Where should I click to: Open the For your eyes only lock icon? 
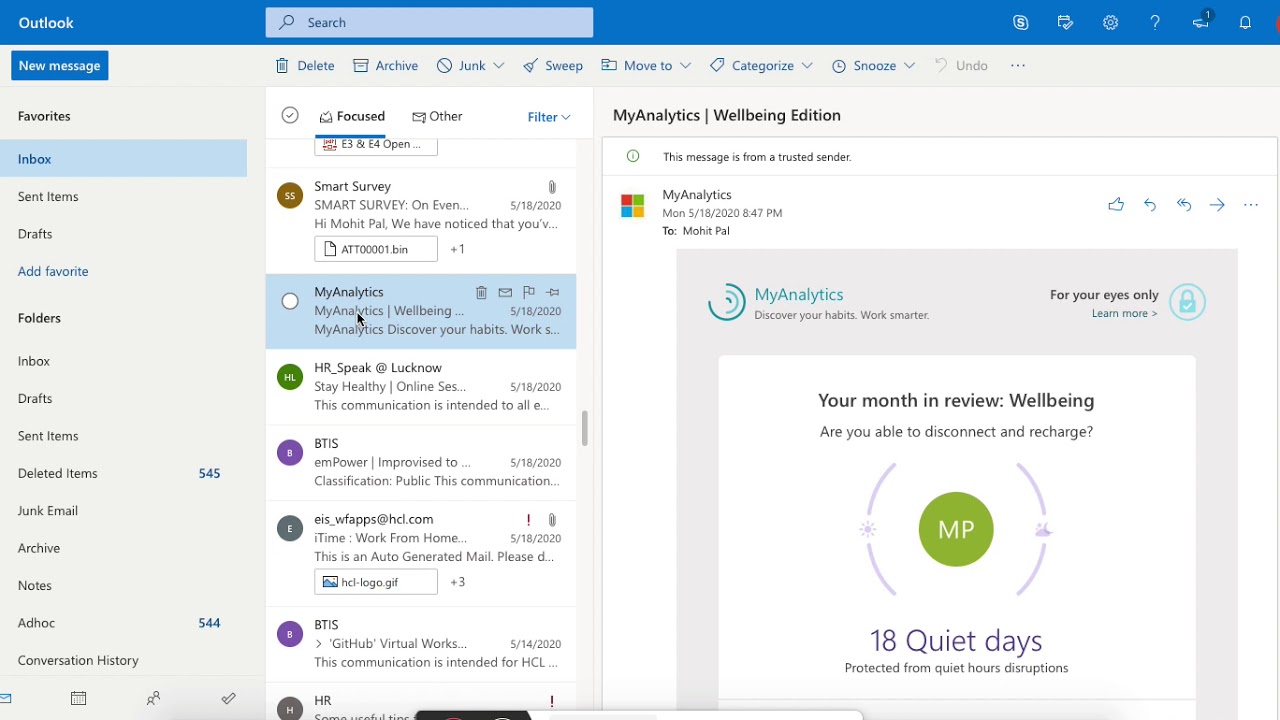click(x=1187, y=302)
